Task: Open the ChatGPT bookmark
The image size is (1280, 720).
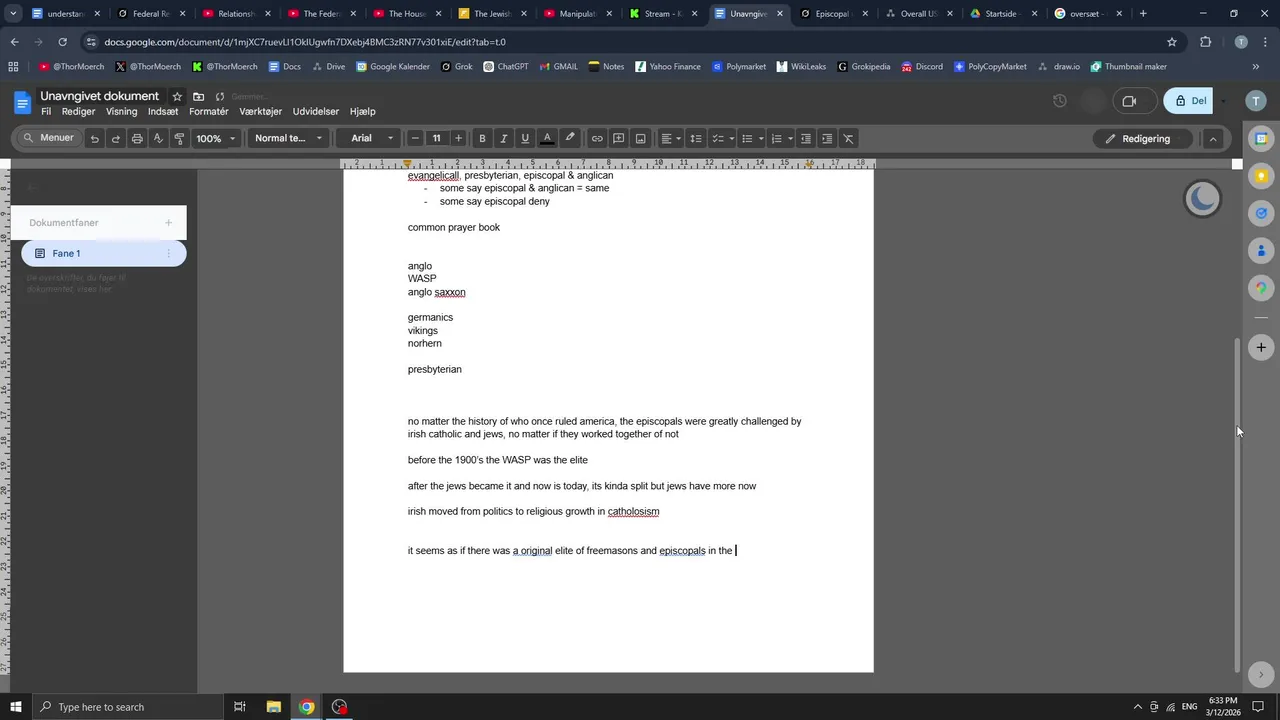Action: tap(505, 67)
